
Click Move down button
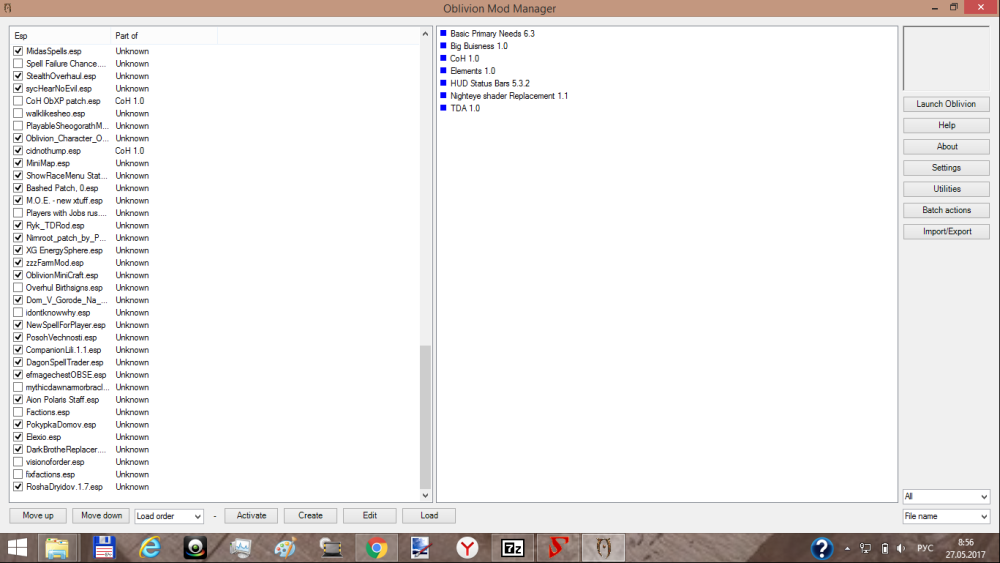101,515
